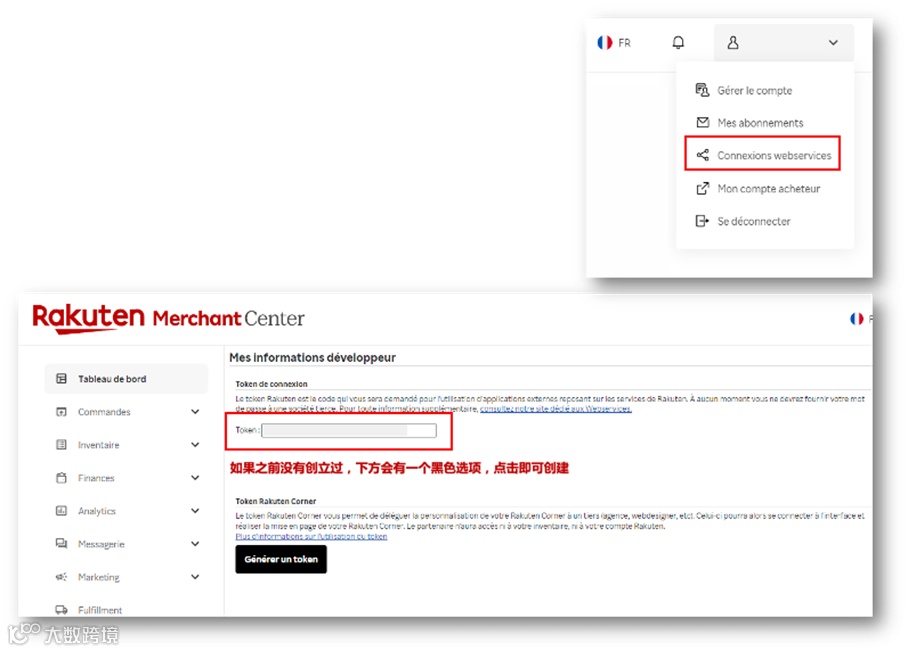The image size is (908, 652).
Task: Open the Commandes sidebar item
Action: [104, 412]
